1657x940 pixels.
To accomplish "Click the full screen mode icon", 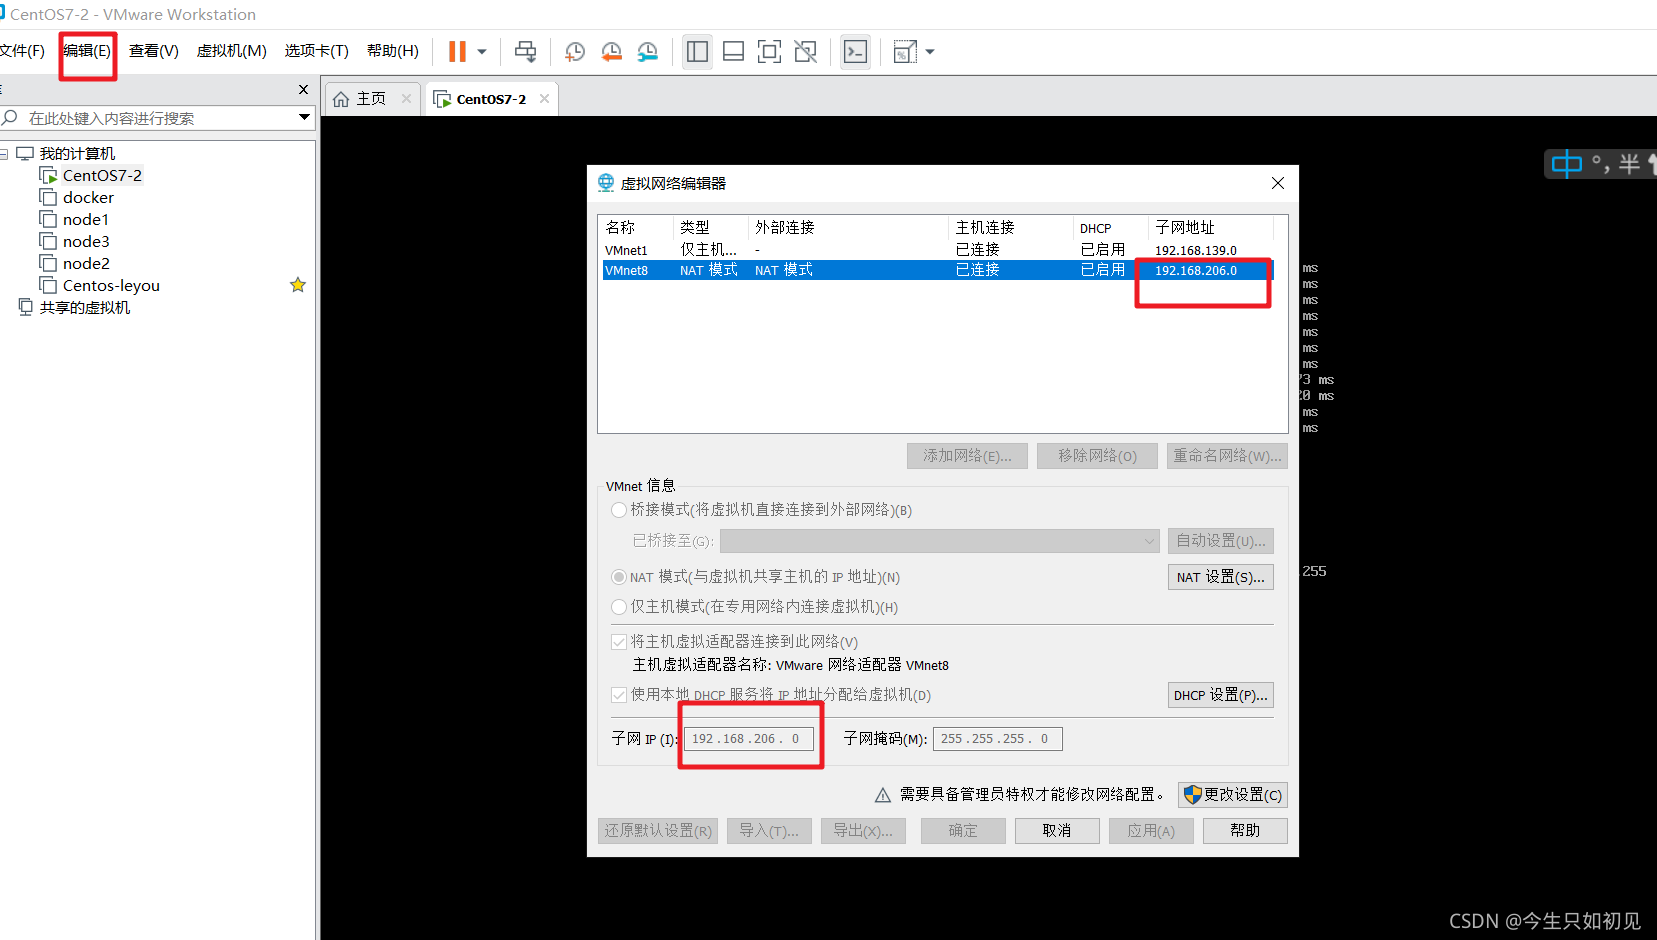I will pyautogui.click(x=769, y=52).
